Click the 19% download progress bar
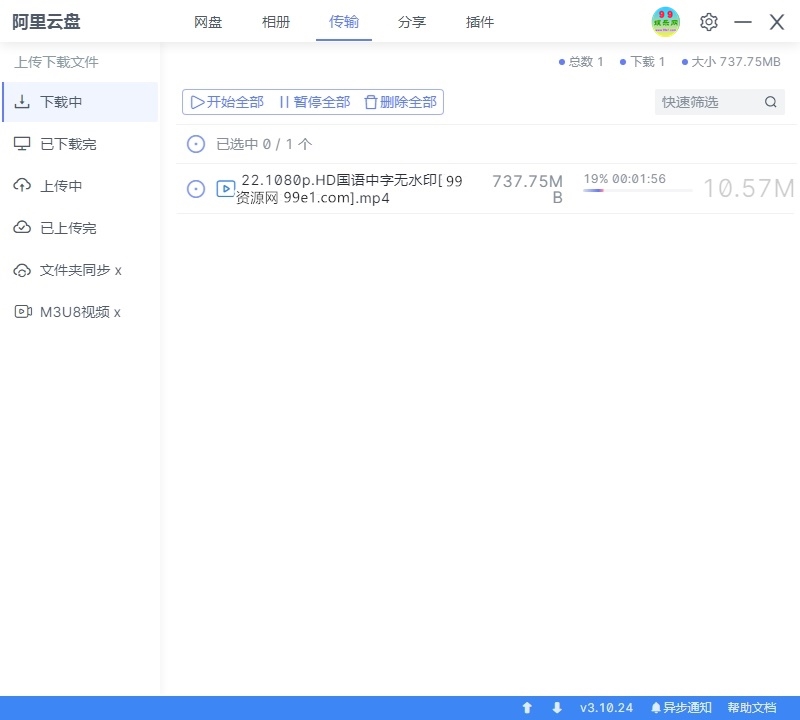The height and width of the screenshot is (720, 800). click(x=637, y=190)
